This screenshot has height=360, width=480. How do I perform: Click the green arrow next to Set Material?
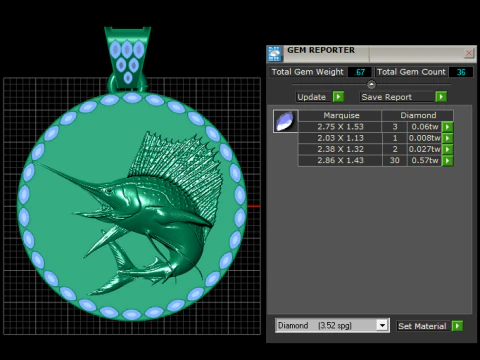click(457, 326)
